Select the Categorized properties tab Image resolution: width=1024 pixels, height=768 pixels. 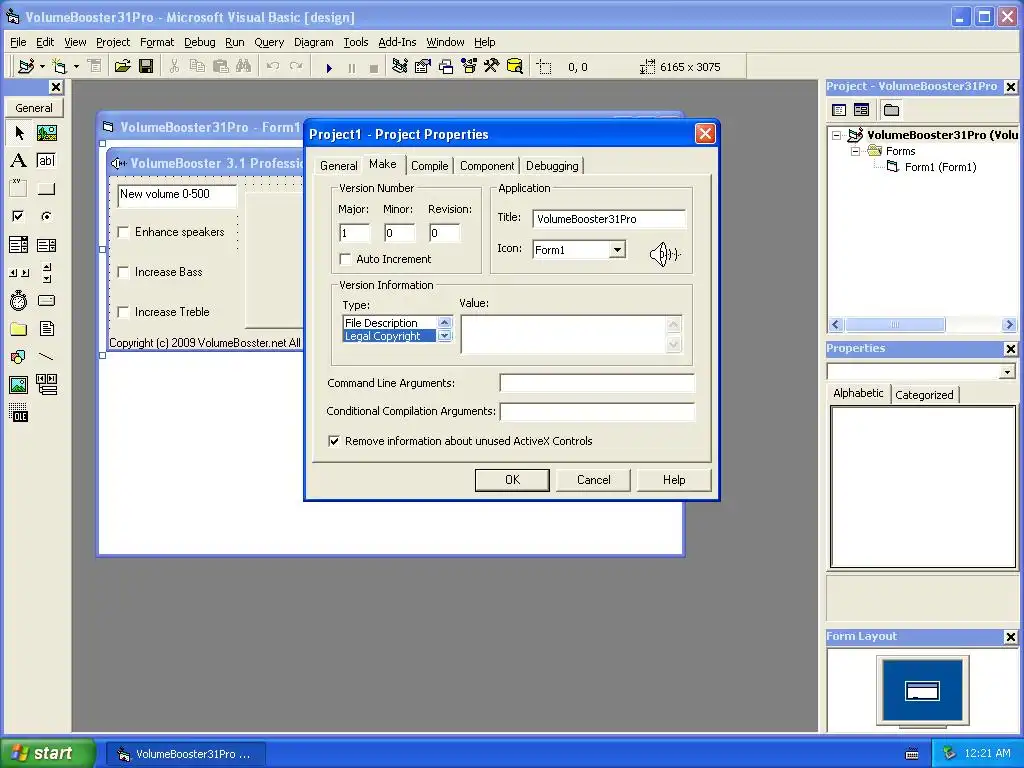click(x=924, y=394)
